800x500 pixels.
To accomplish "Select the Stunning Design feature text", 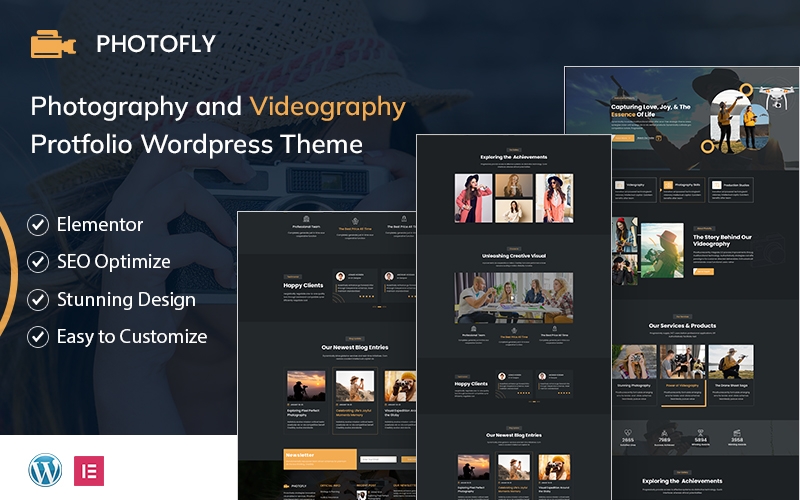I will coord(126,299).
